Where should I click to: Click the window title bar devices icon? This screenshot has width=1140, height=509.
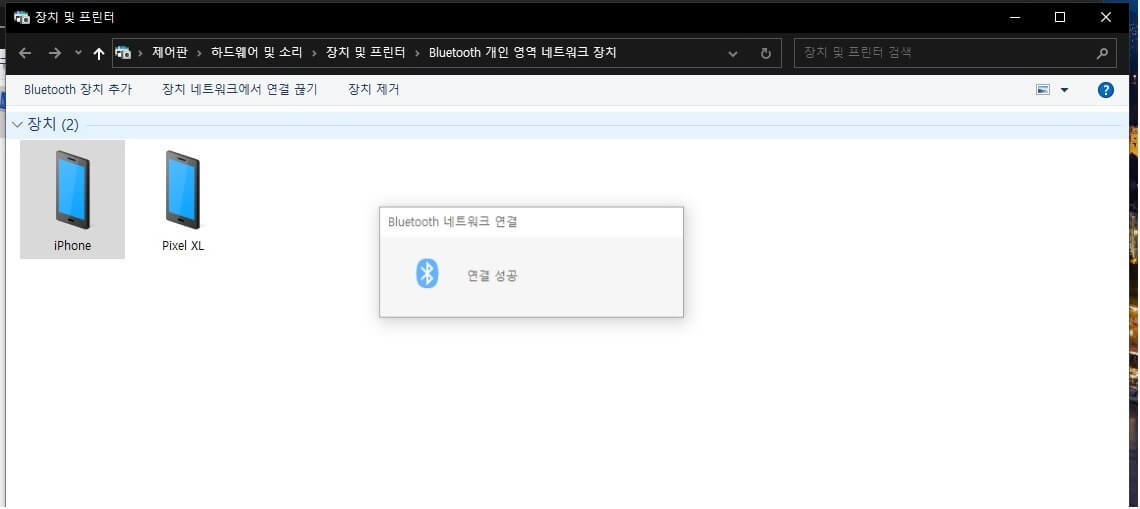tap(22, 17)
